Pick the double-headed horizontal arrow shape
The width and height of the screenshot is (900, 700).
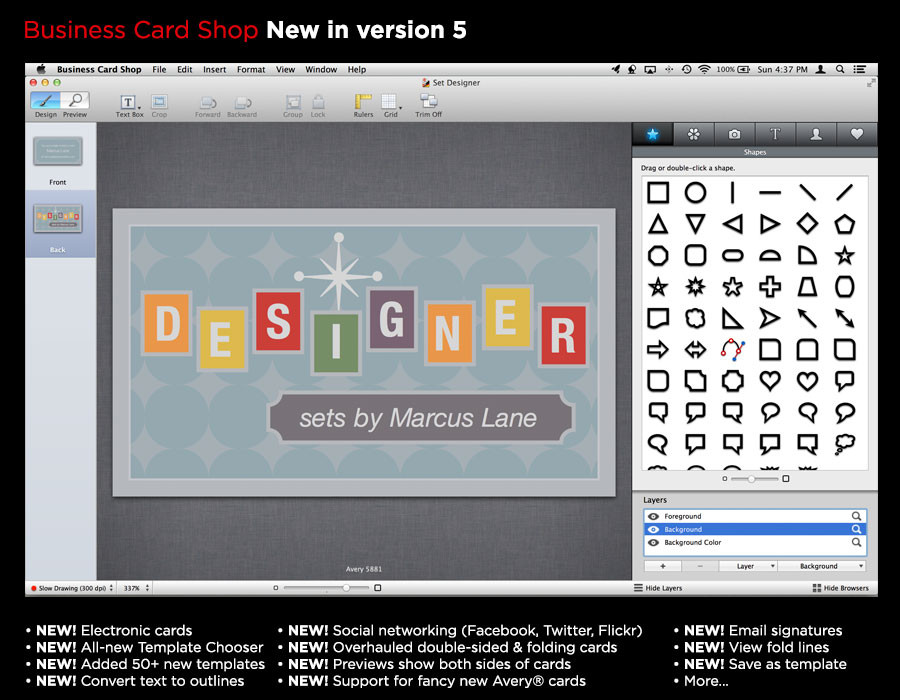(695, 349)
